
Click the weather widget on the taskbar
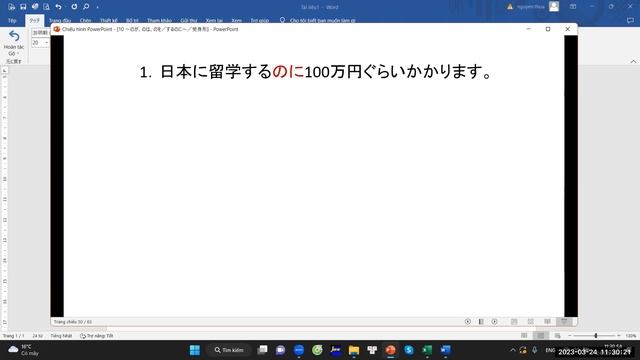[x=24, y=350]
